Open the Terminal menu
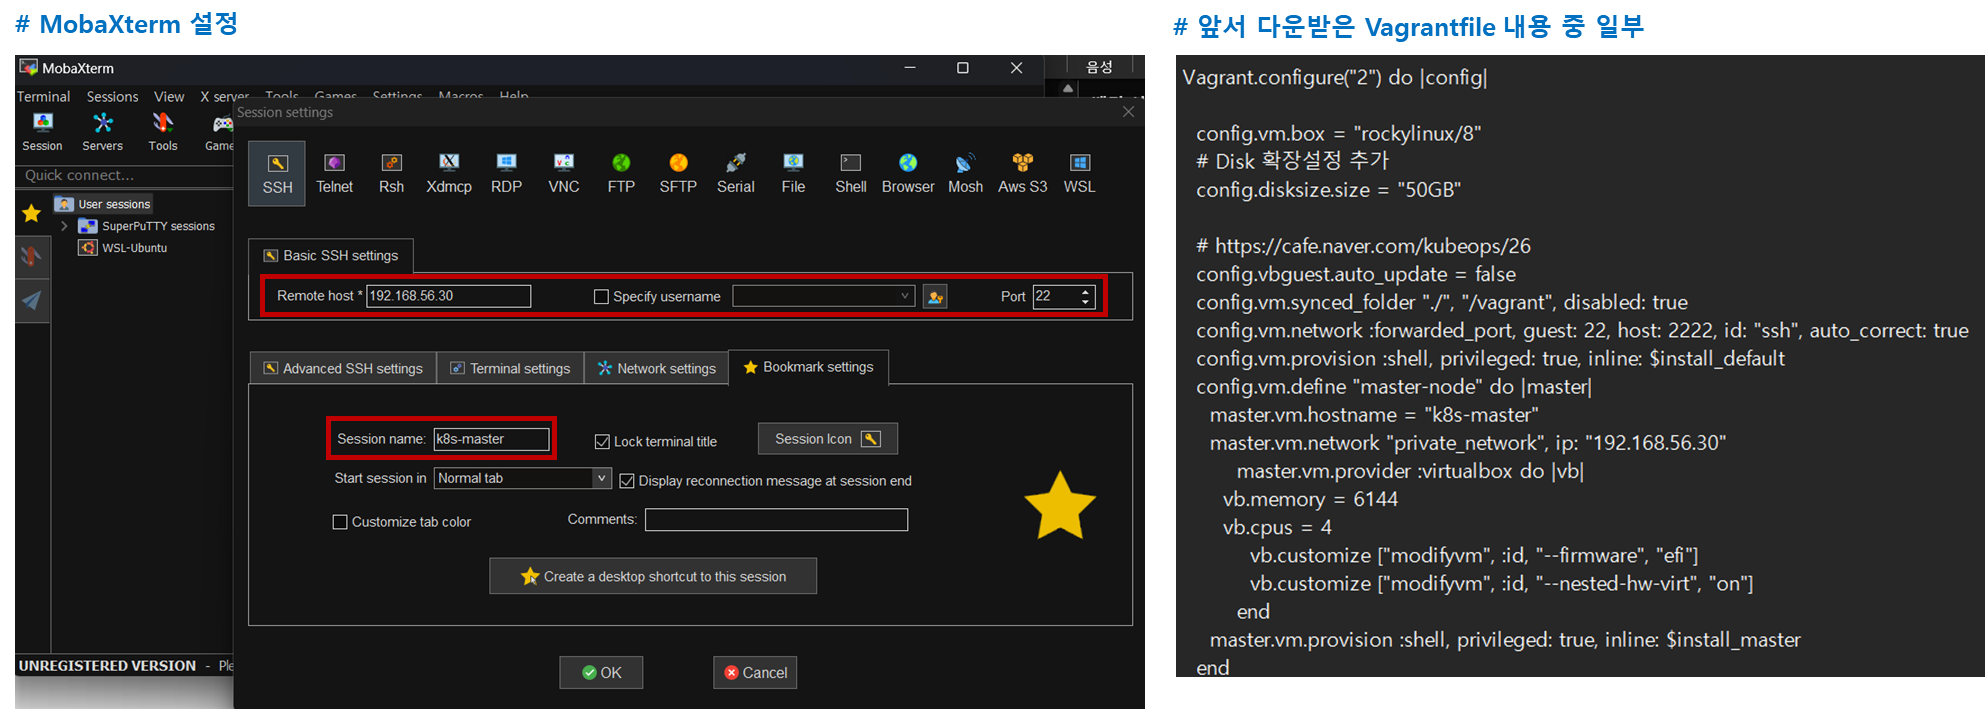The height and width of the screenshot is (709, 1985). pyautogui.click(x=43, y=97)
